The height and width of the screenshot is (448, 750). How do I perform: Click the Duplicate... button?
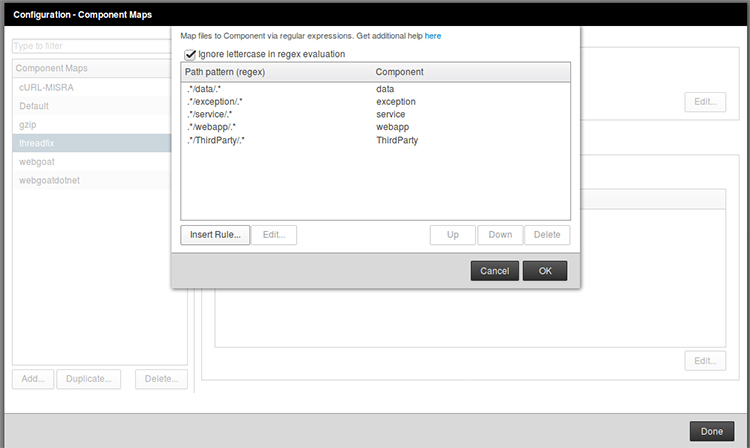(90, 379)
